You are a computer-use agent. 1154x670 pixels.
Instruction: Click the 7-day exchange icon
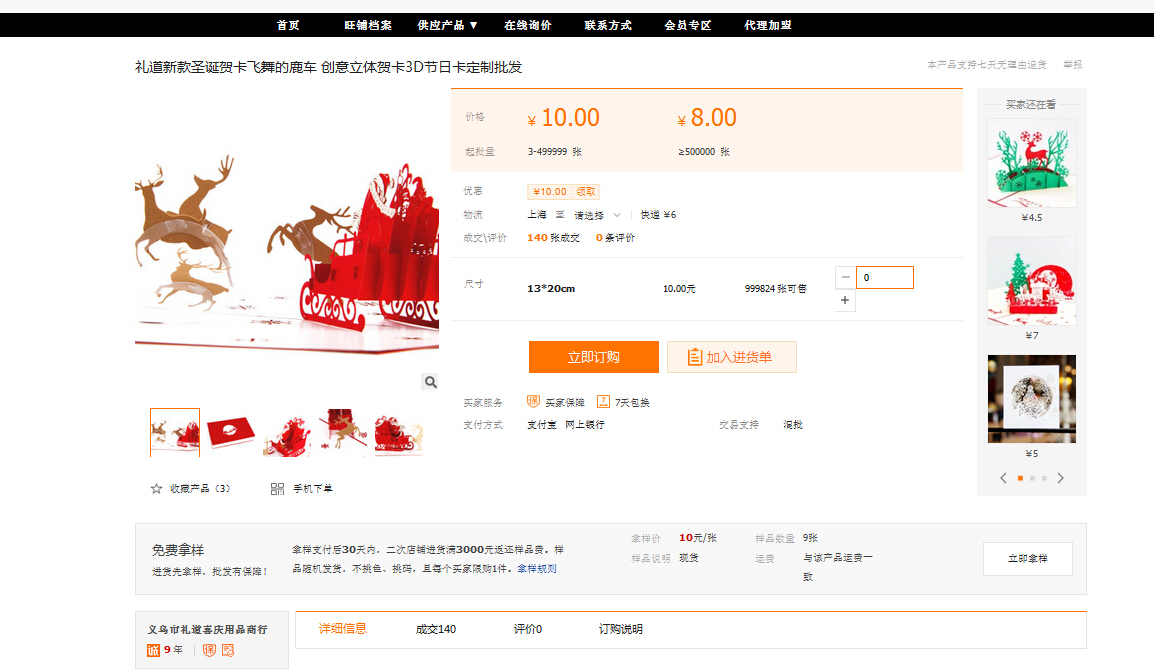(603, 402)
